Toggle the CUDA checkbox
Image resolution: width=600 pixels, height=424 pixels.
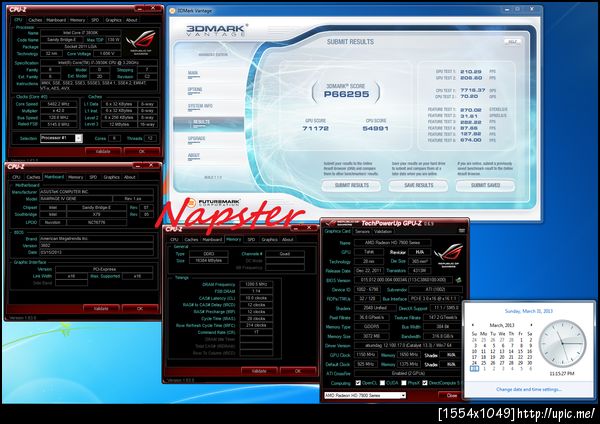(382, 383)
